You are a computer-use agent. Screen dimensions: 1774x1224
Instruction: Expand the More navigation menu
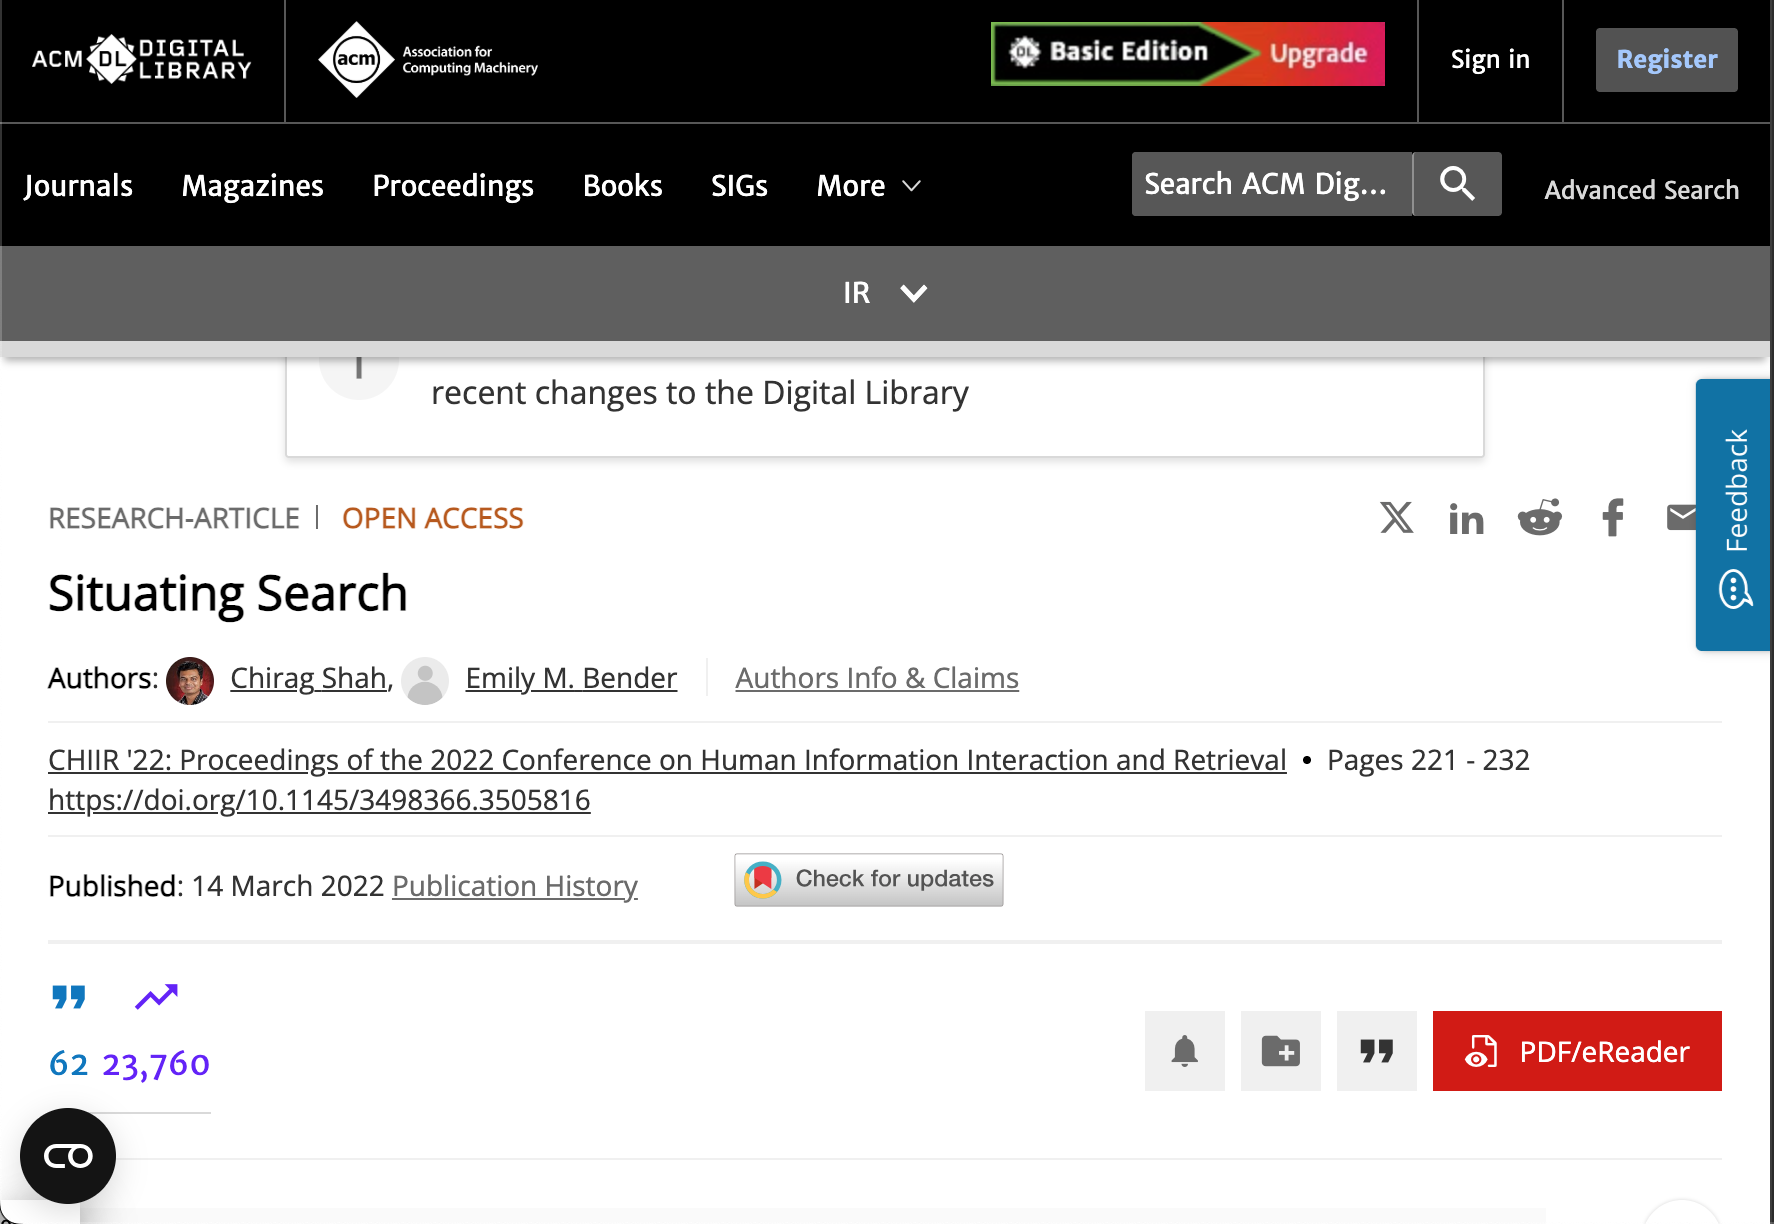tap(866, 185)
